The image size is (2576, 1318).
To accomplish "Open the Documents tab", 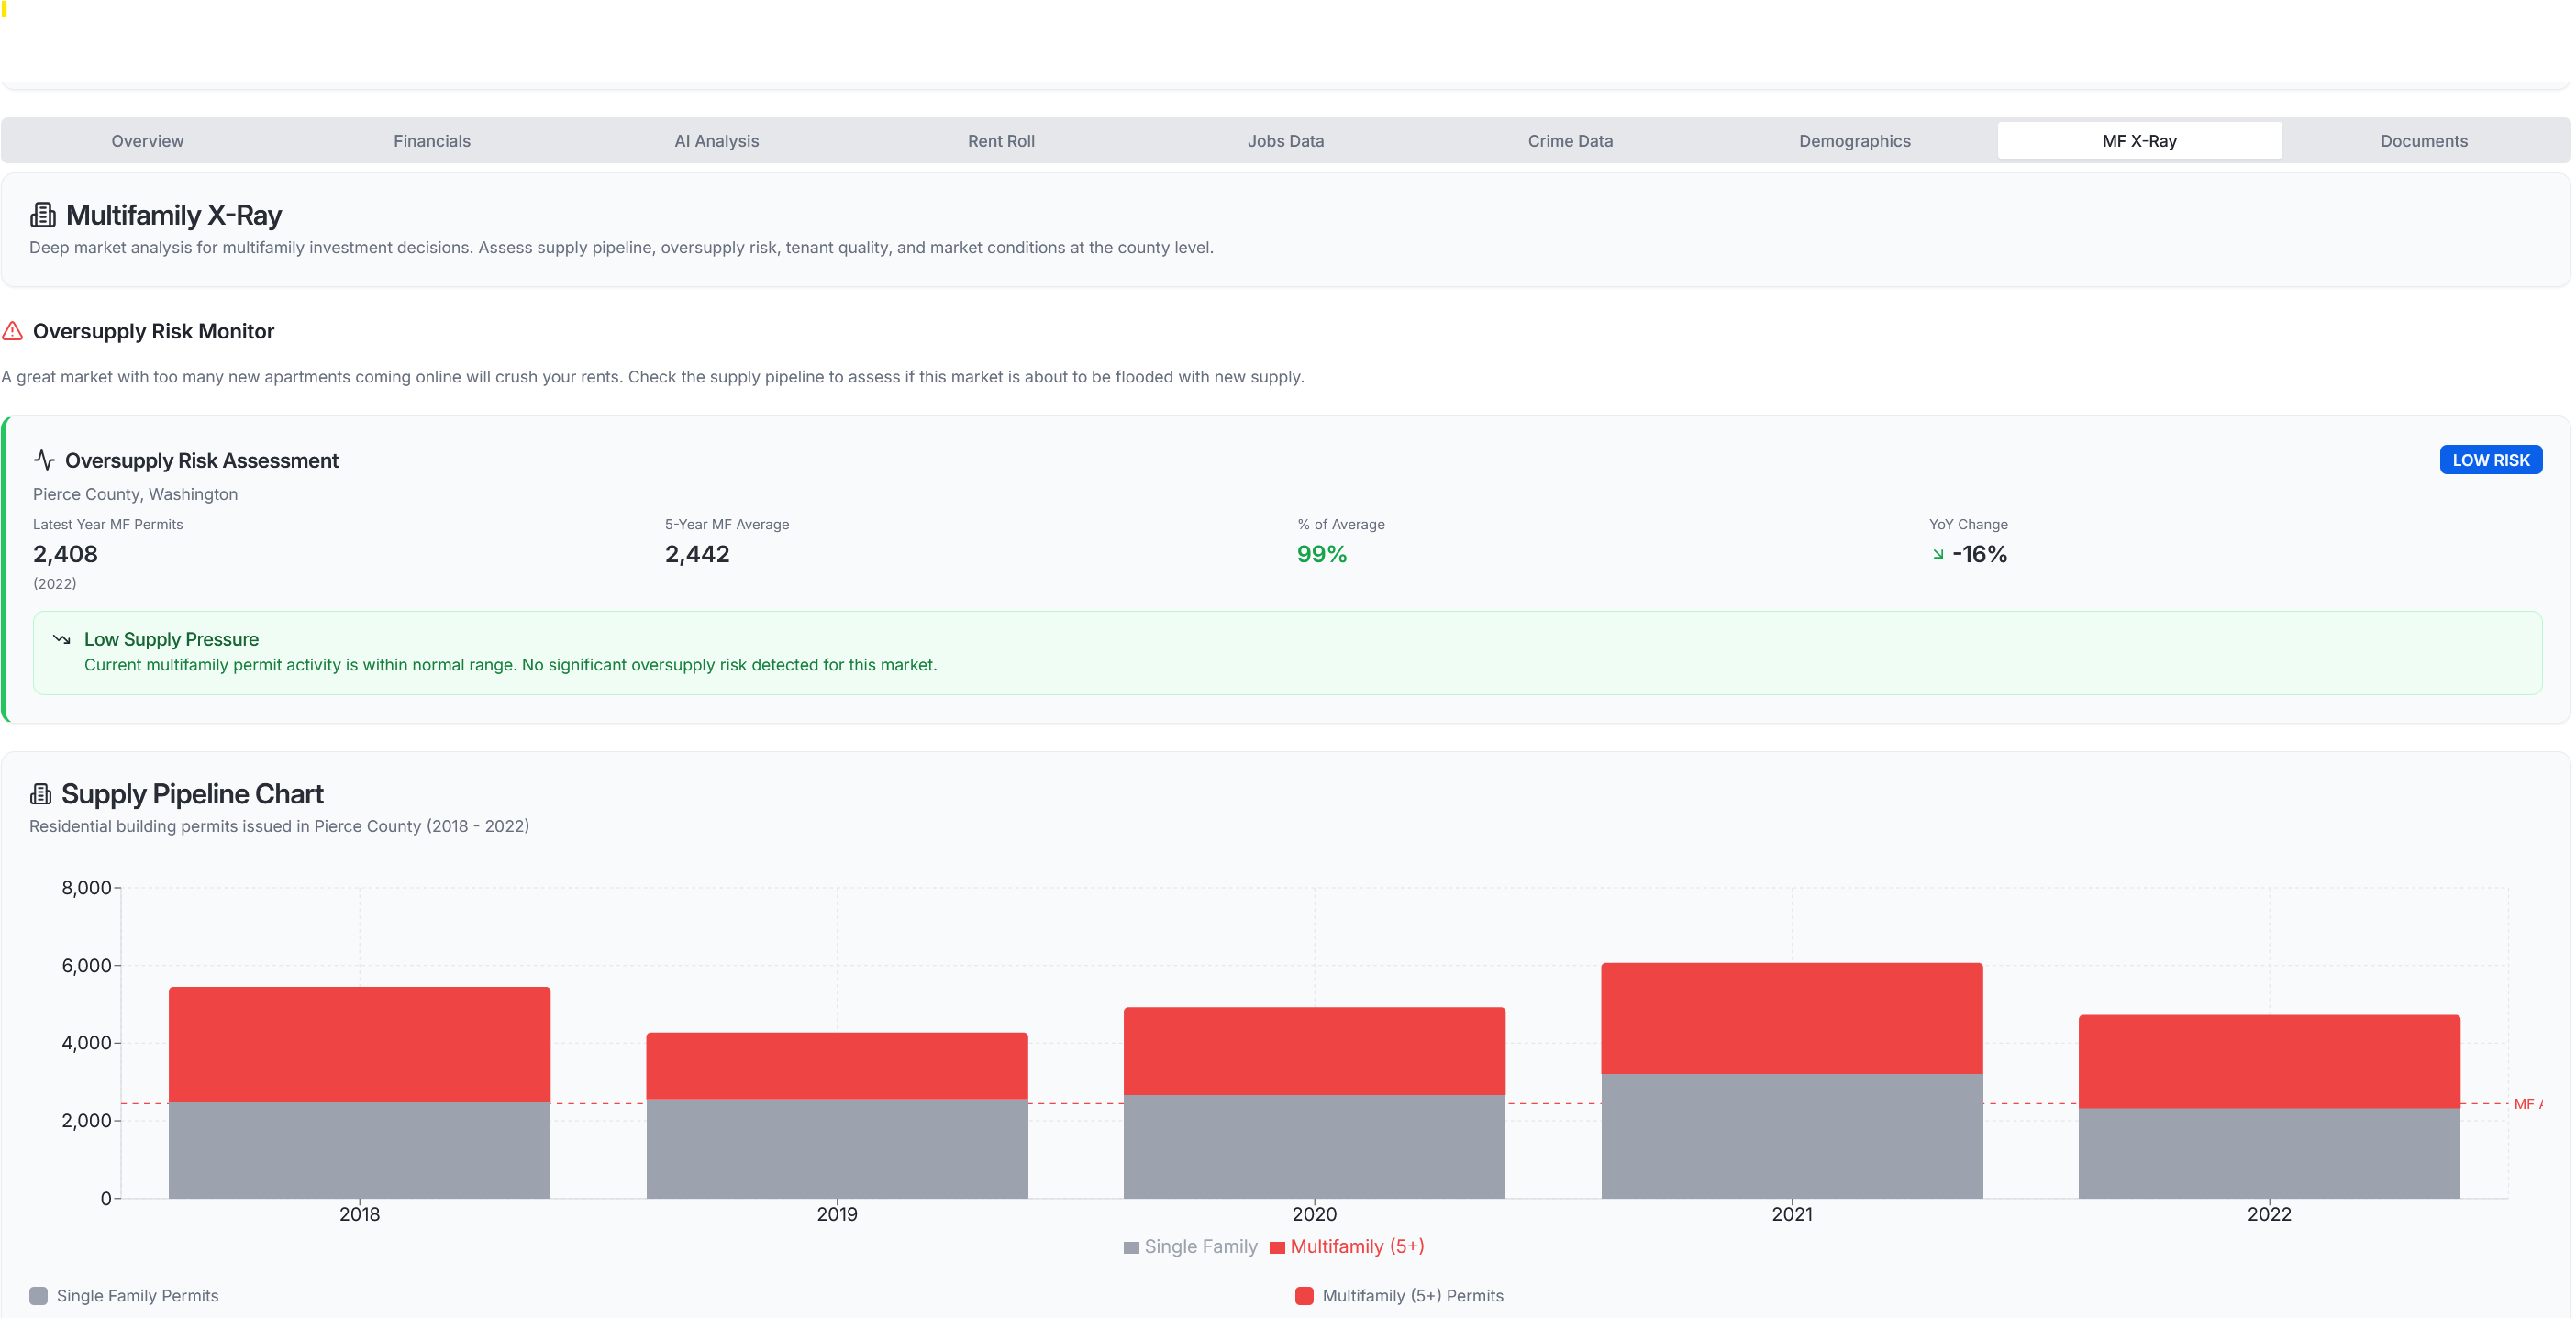I will 2424,140.
